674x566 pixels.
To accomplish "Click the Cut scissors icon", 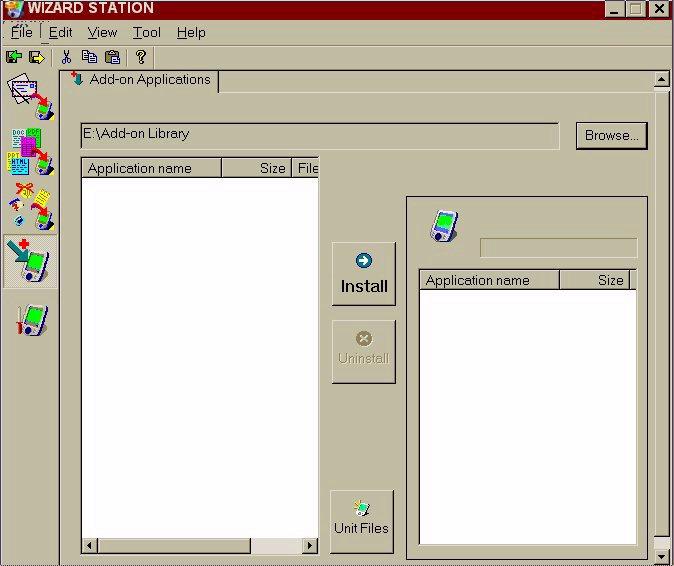I will (x=67, y=58).
